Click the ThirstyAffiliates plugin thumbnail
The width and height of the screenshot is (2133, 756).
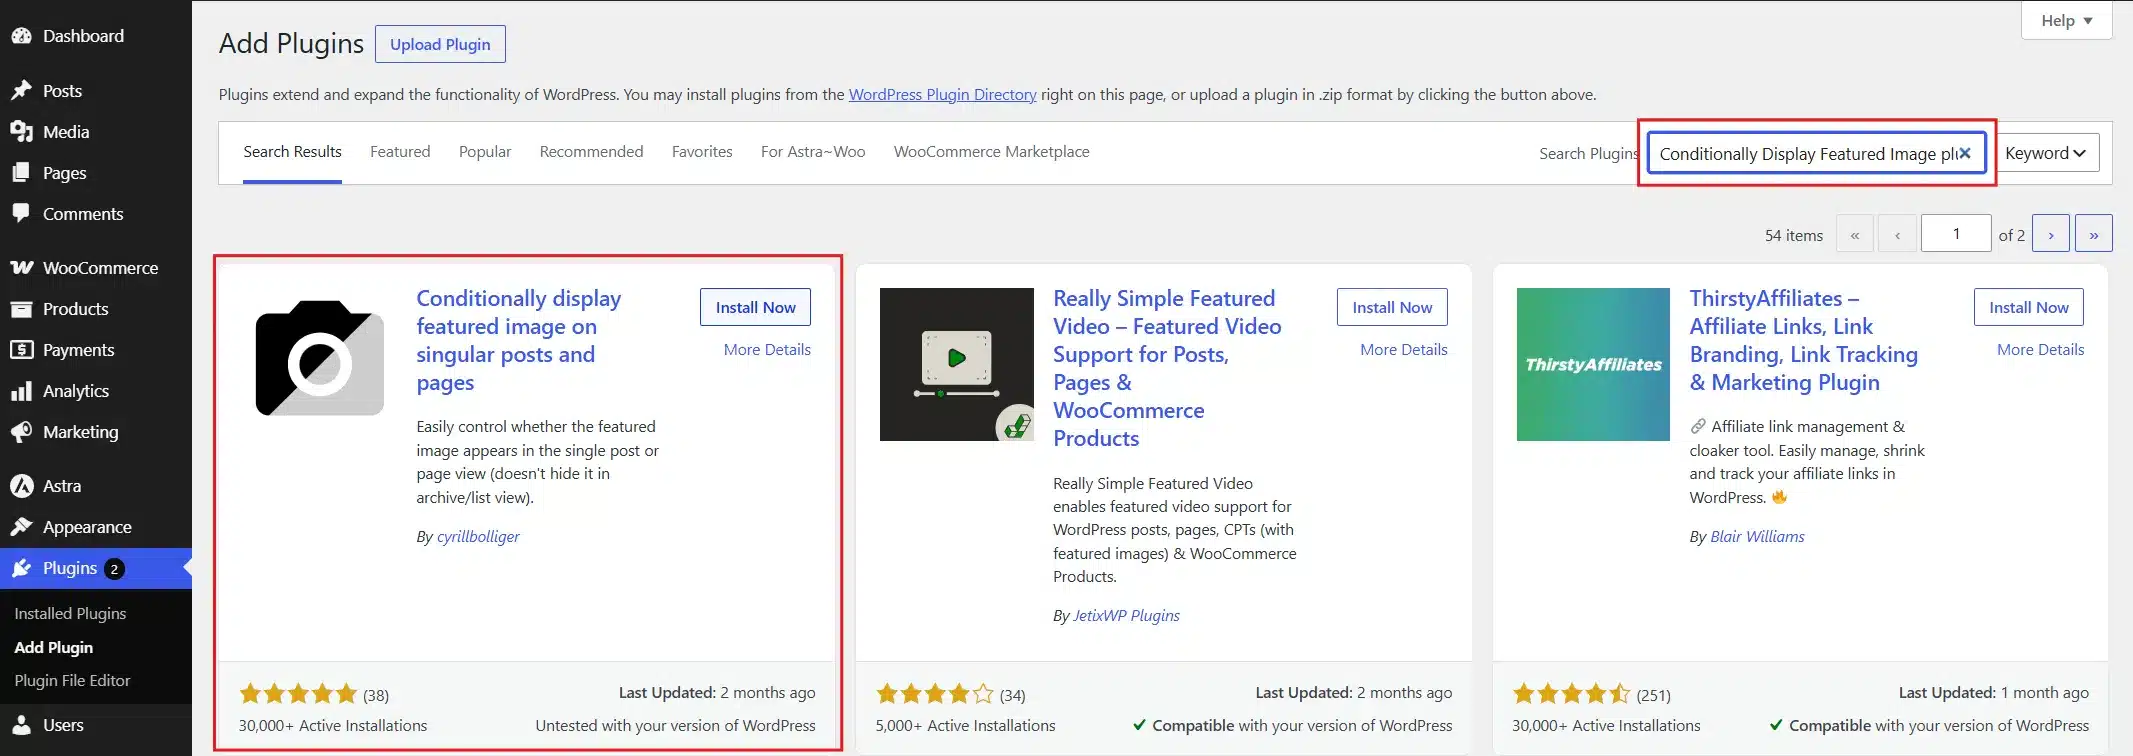(1593, 364)
